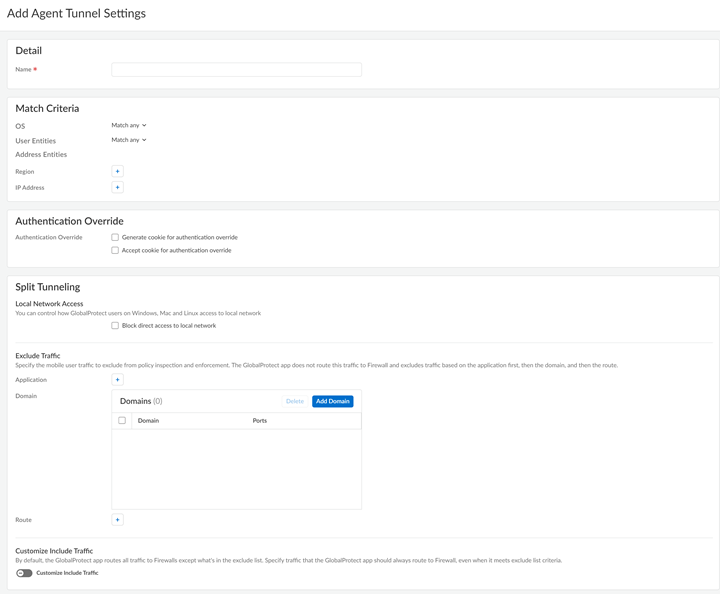Tick the select-all checkbox in Domains table
This screenshot has height=594, width=720.
[x=122, y=421]
